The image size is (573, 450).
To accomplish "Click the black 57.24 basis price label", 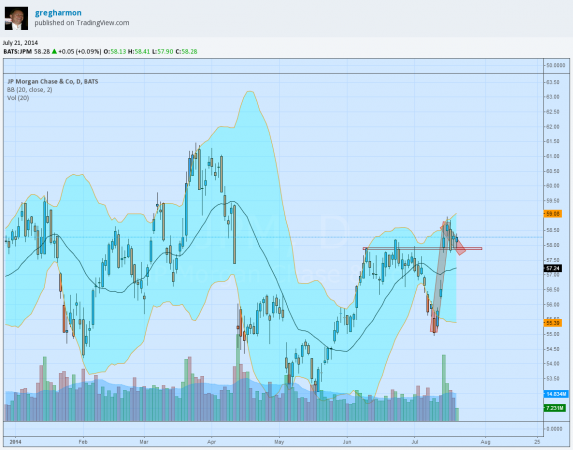I will (553, 268).
